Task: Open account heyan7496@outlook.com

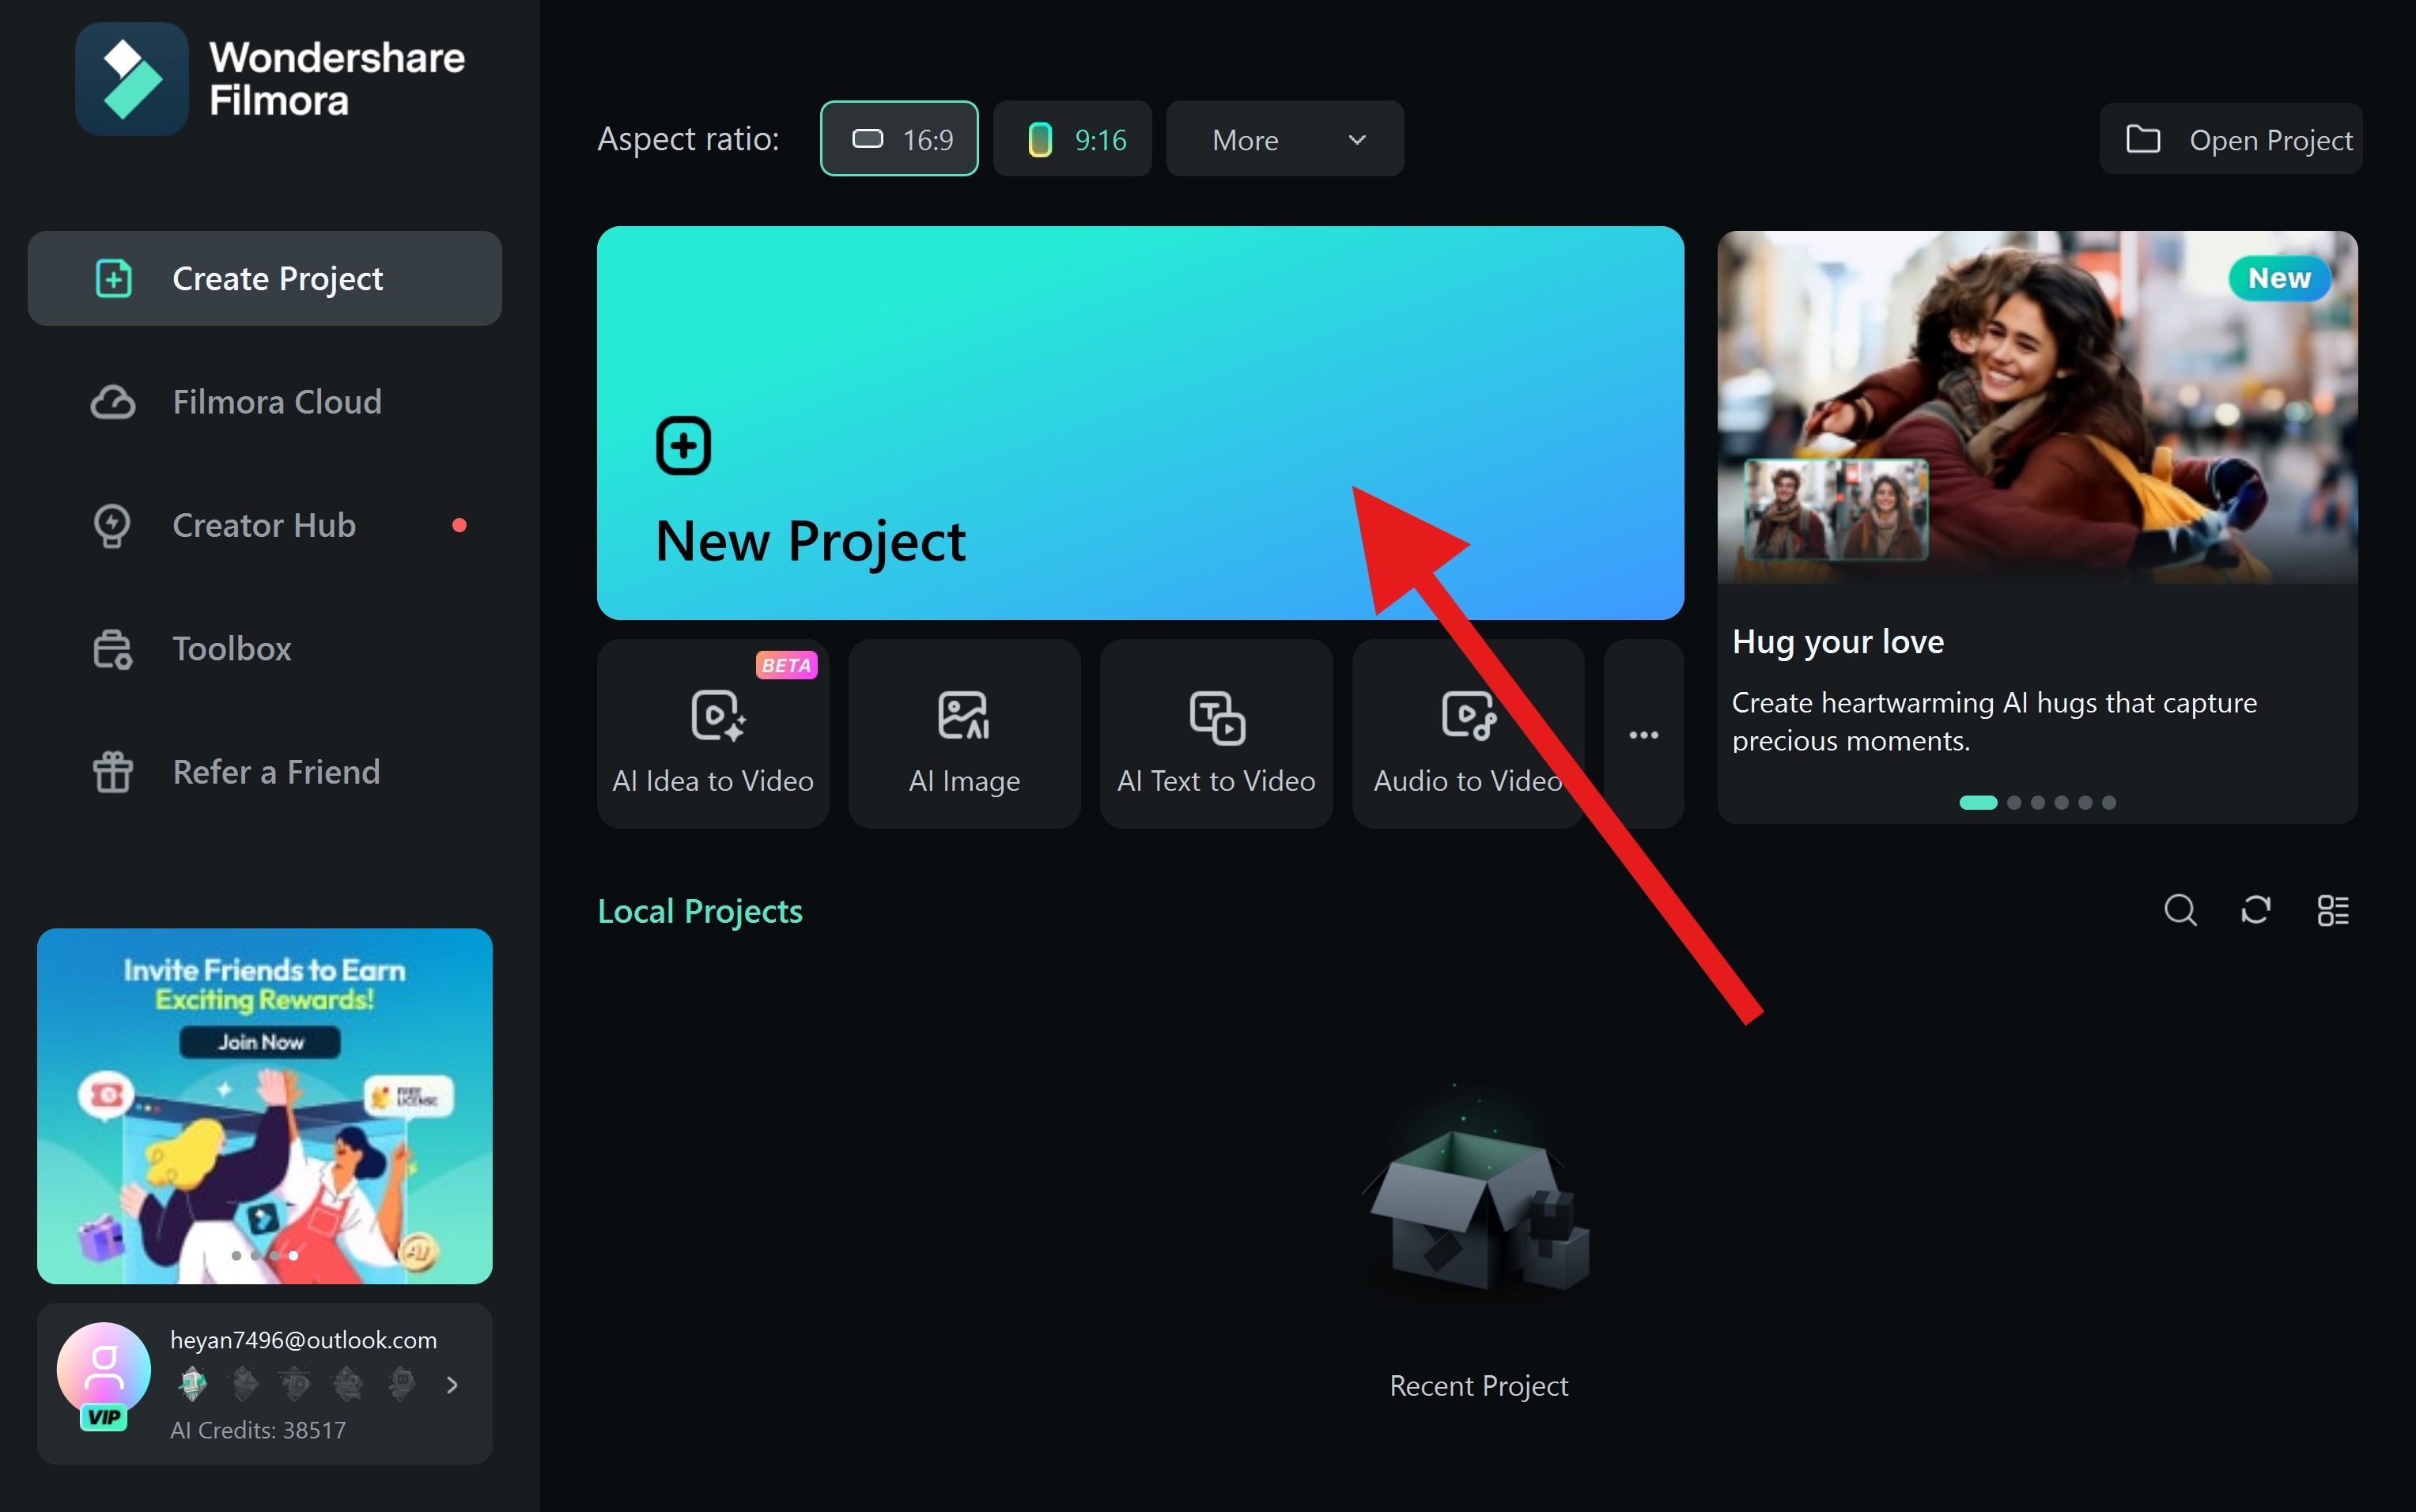Action: [303, 1340]
